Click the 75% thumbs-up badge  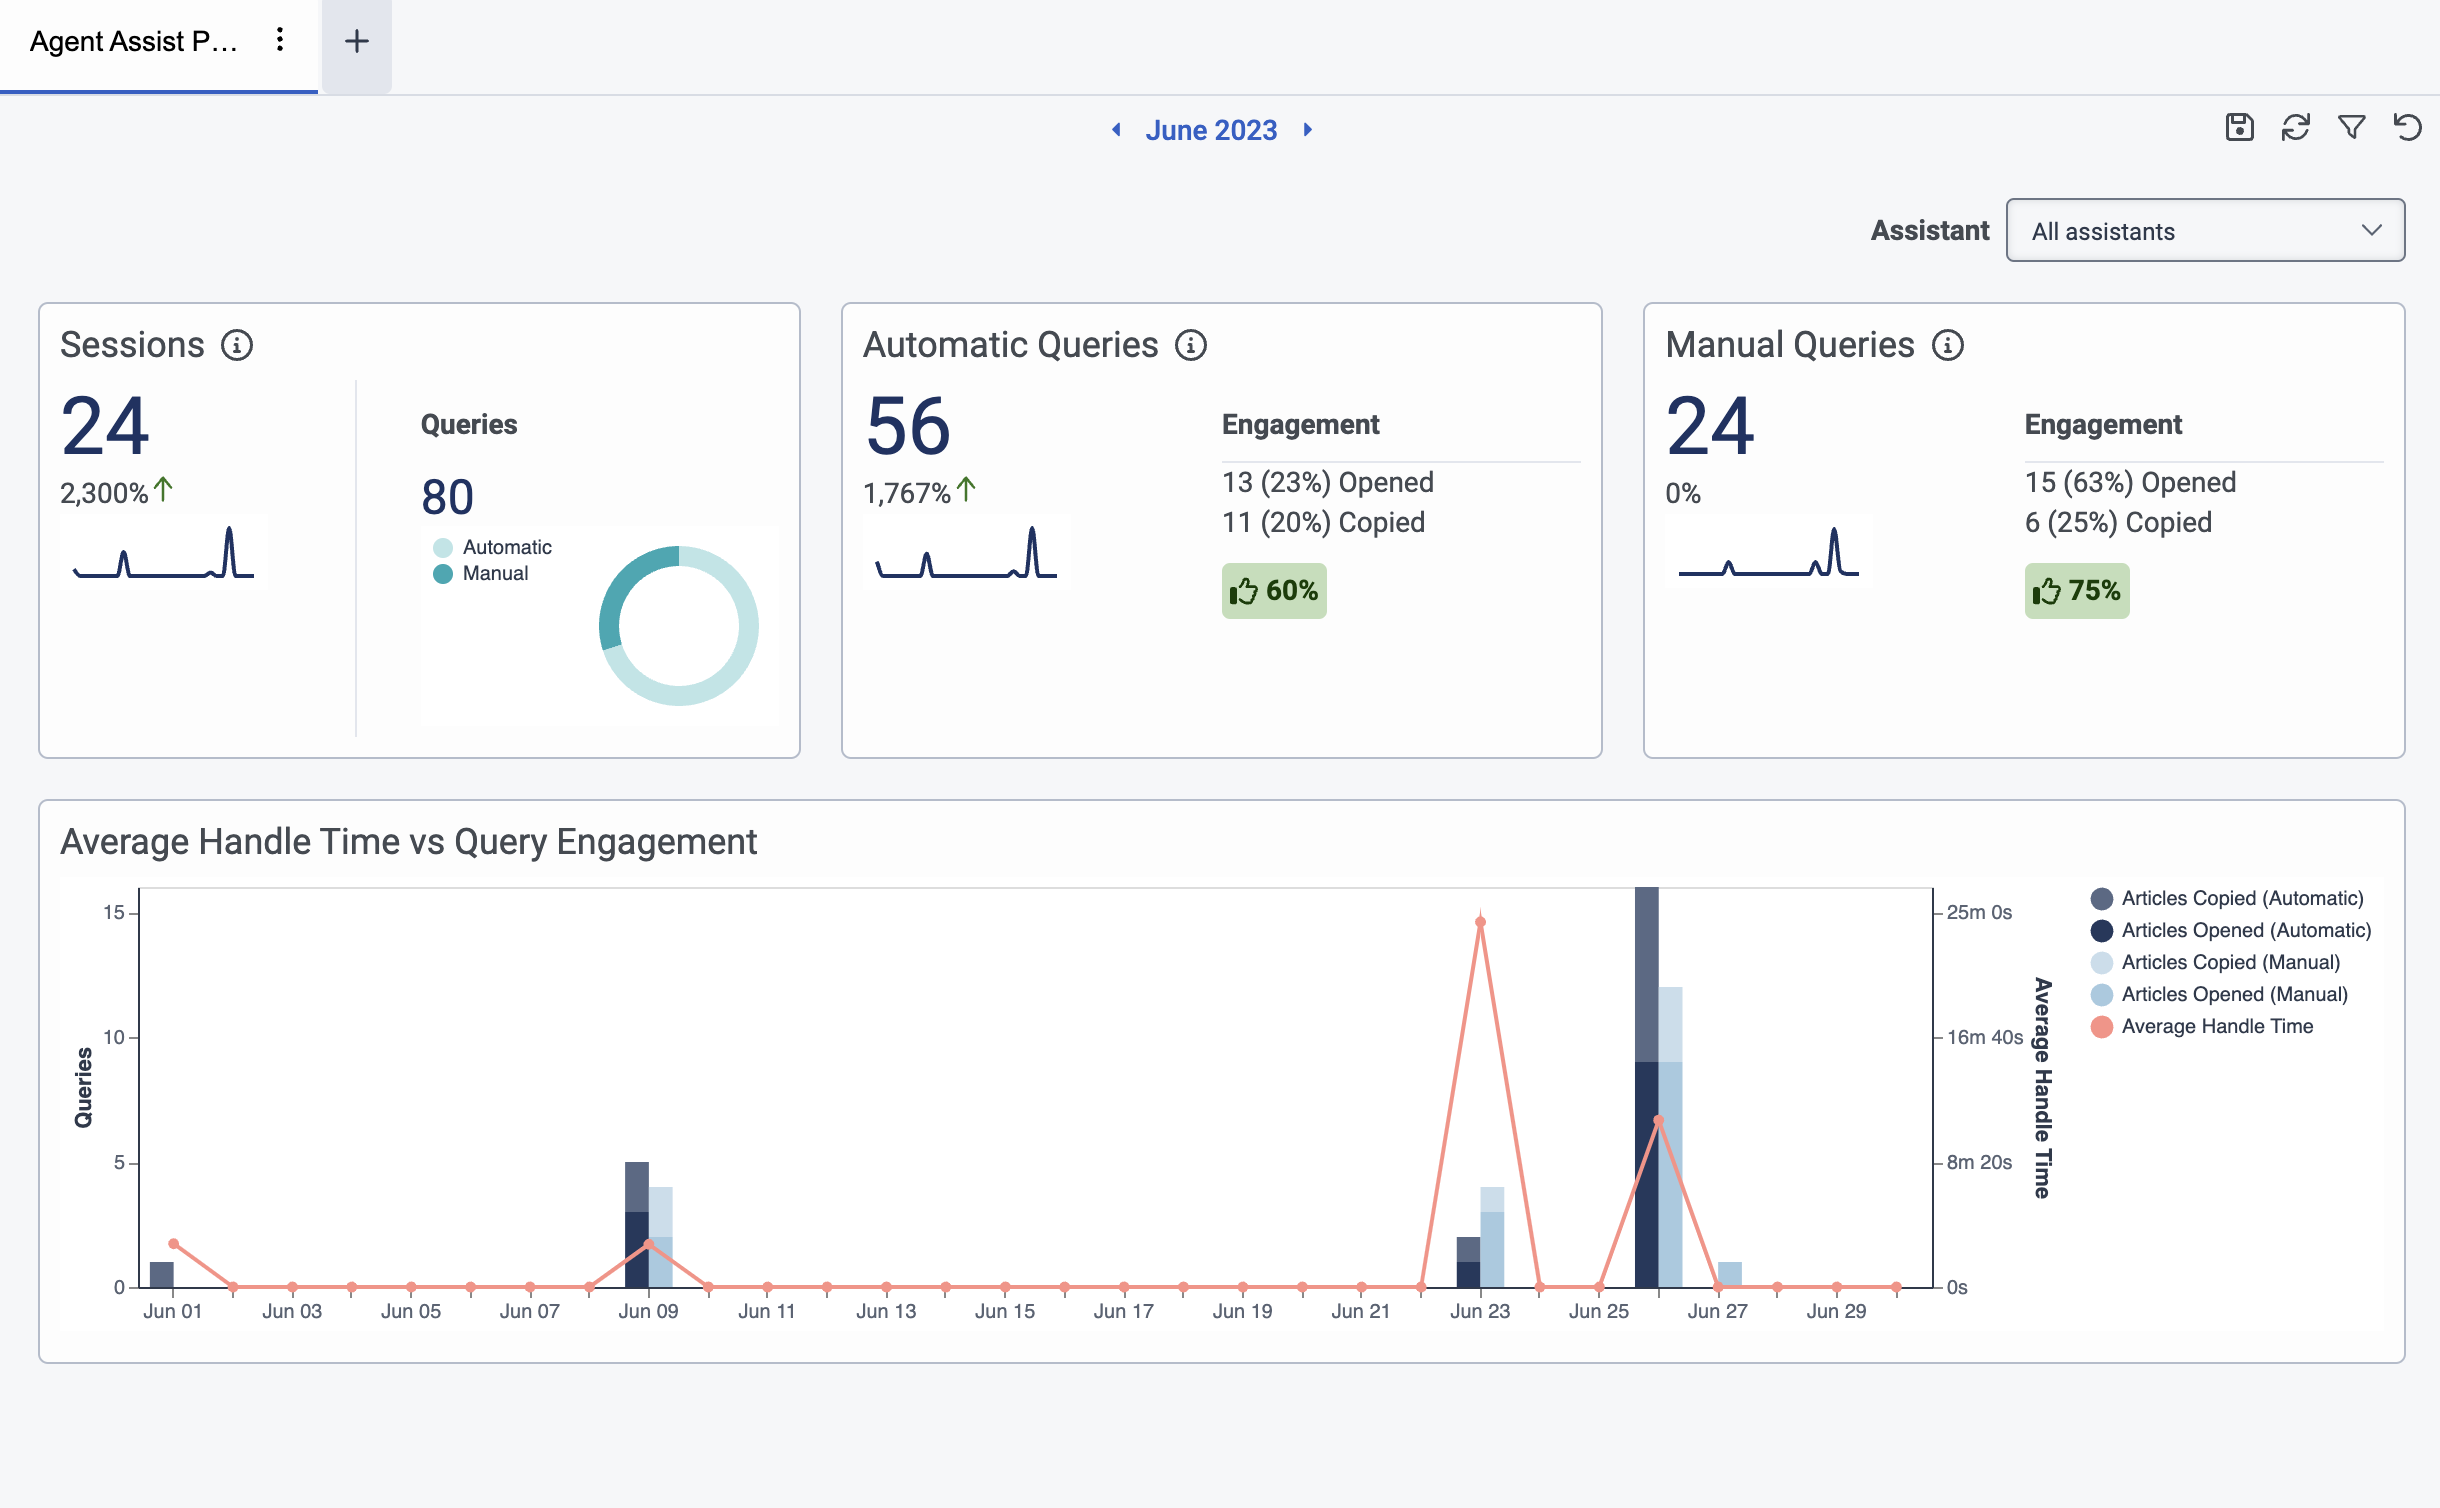point(2076,591)
